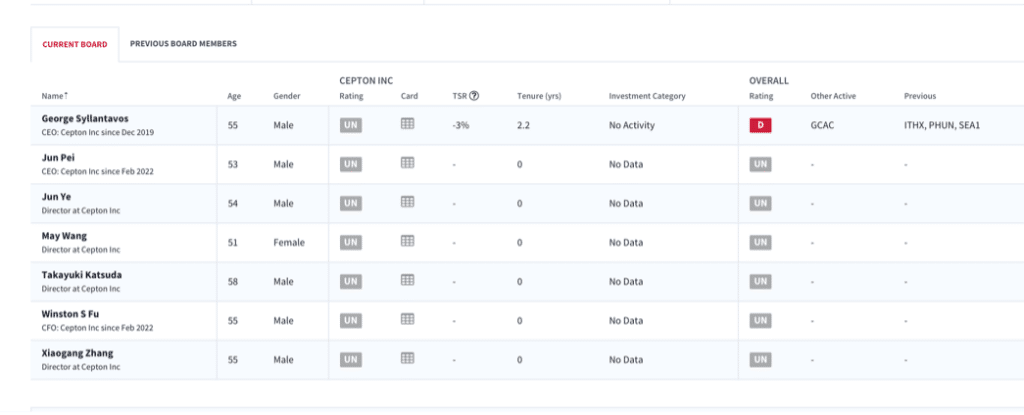Sort by the Investment Category column header

[647, 96]
